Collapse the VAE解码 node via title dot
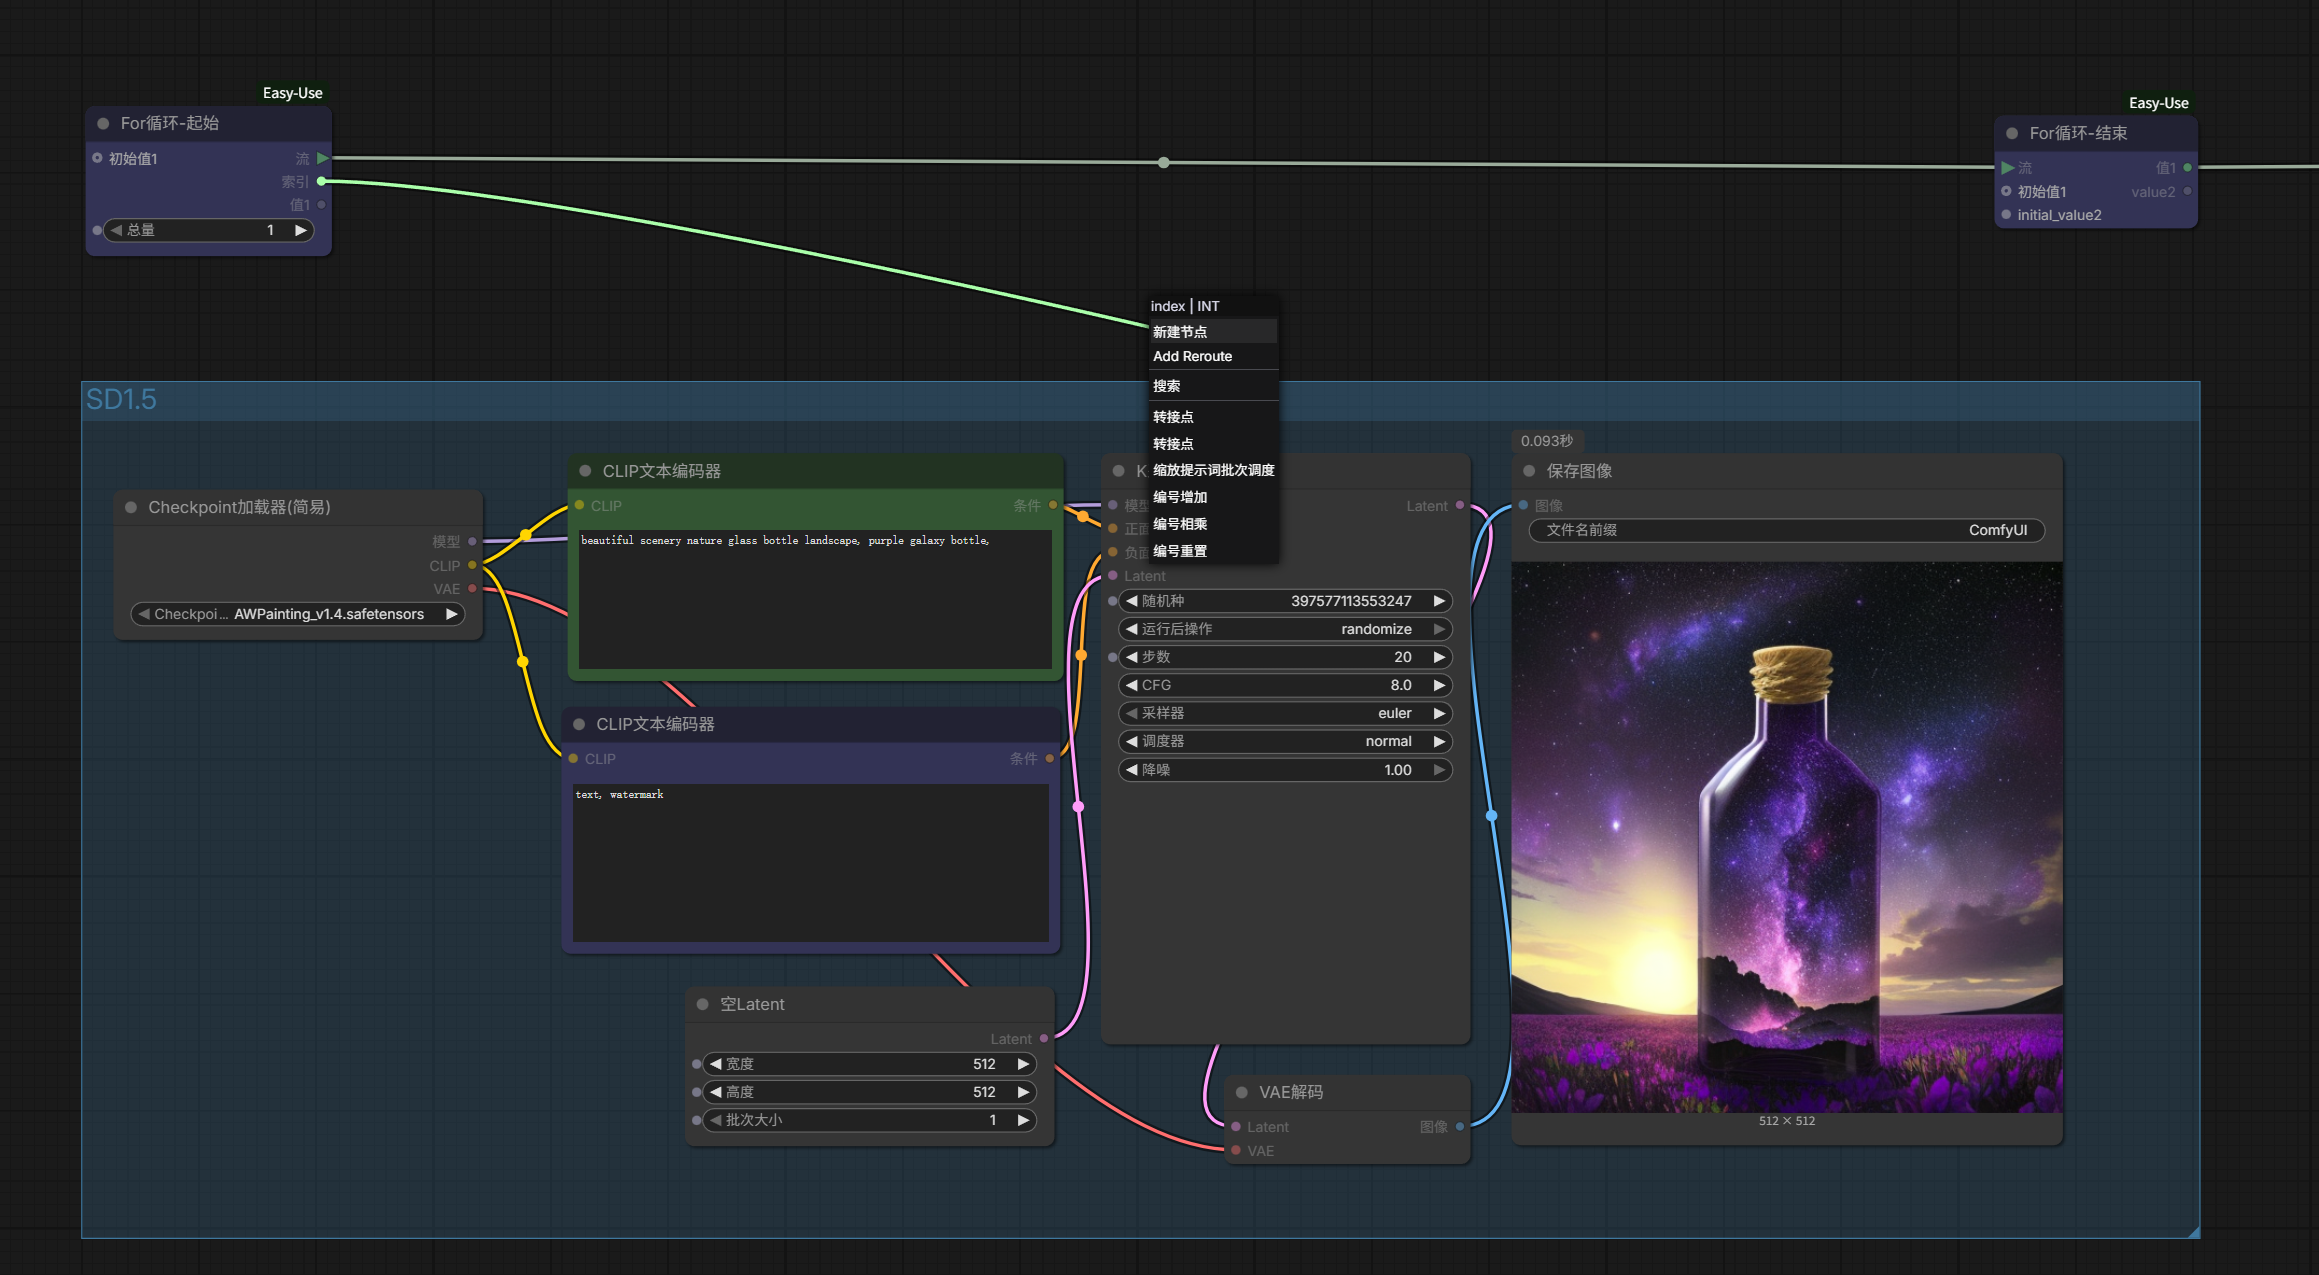The width and height of the screenshot is (2319, 1275). 1241,1092
